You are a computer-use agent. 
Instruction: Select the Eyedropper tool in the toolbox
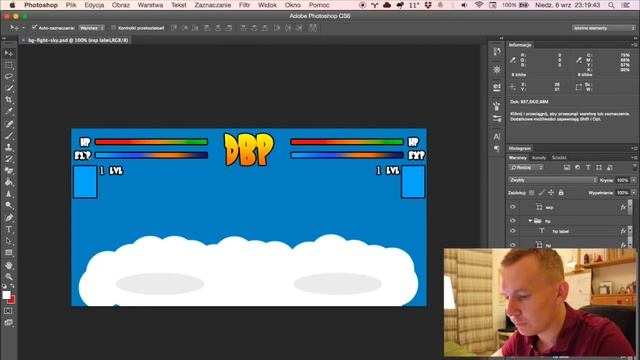[x=9, y=111]
